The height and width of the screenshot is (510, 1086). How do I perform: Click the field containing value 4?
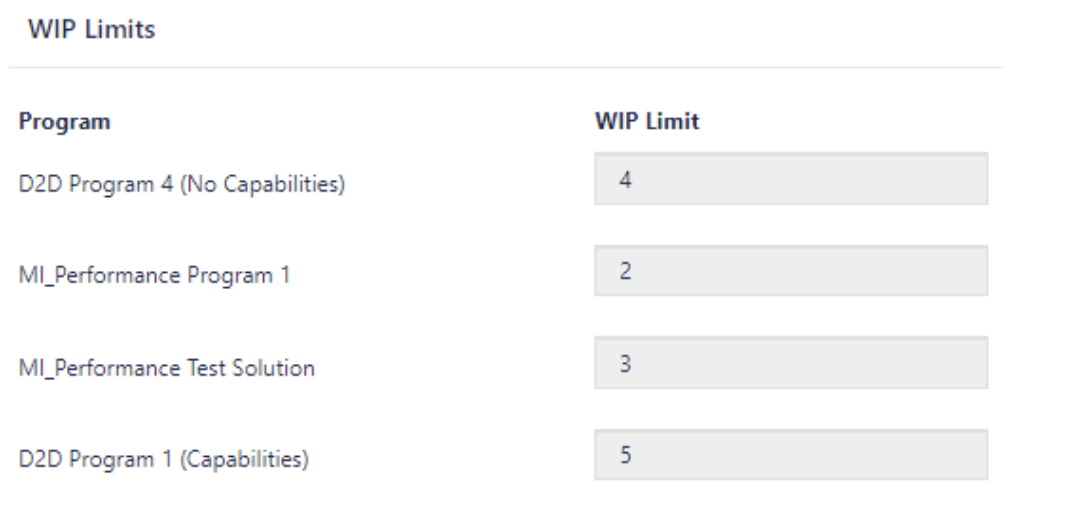coord(791,179)
